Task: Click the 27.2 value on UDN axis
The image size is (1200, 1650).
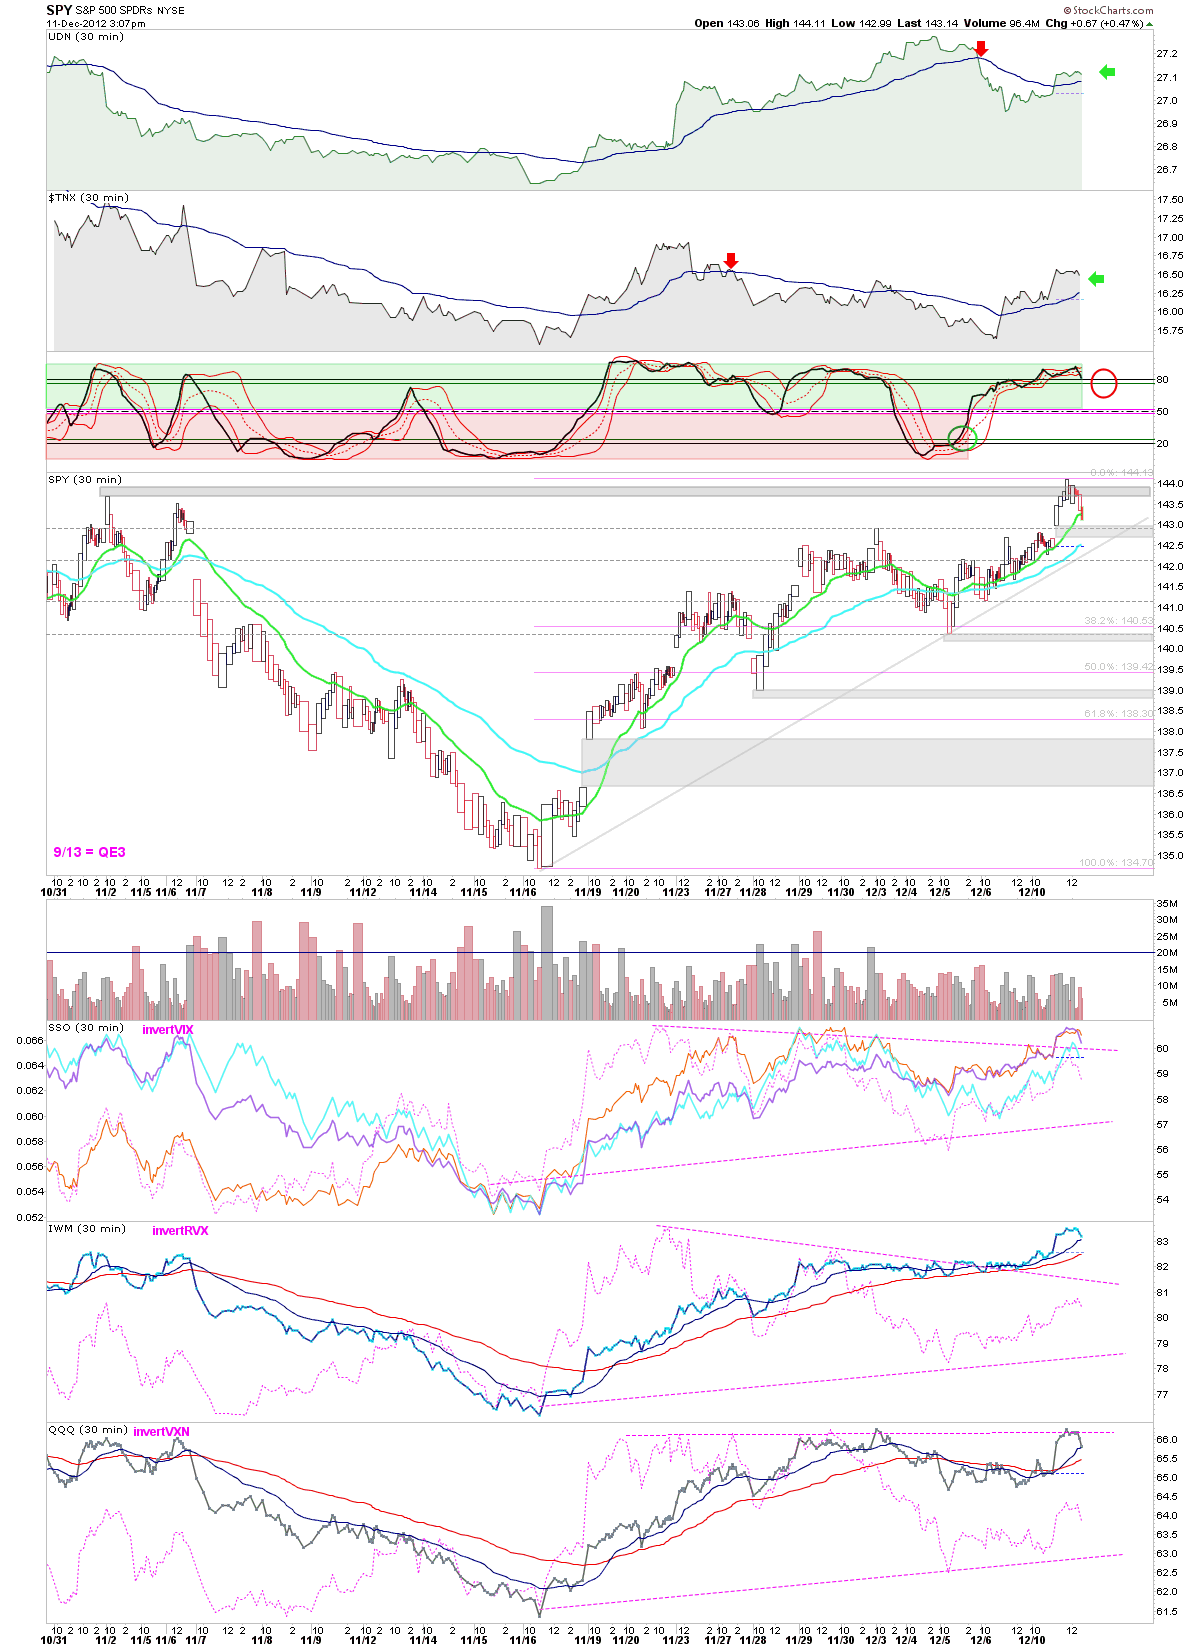Action: 1166,53
